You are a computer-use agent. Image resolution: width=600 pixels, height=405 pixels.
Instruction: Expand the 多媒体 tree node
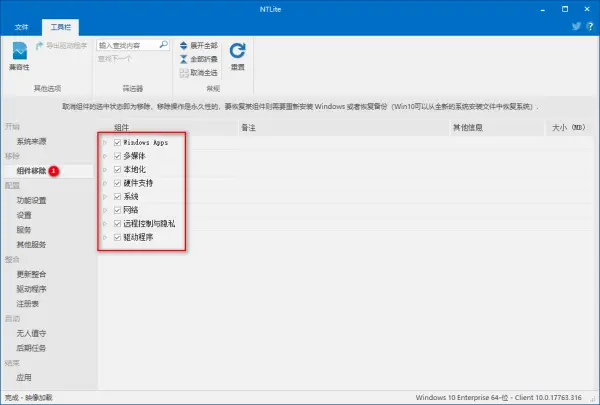(x=105, y=156)
